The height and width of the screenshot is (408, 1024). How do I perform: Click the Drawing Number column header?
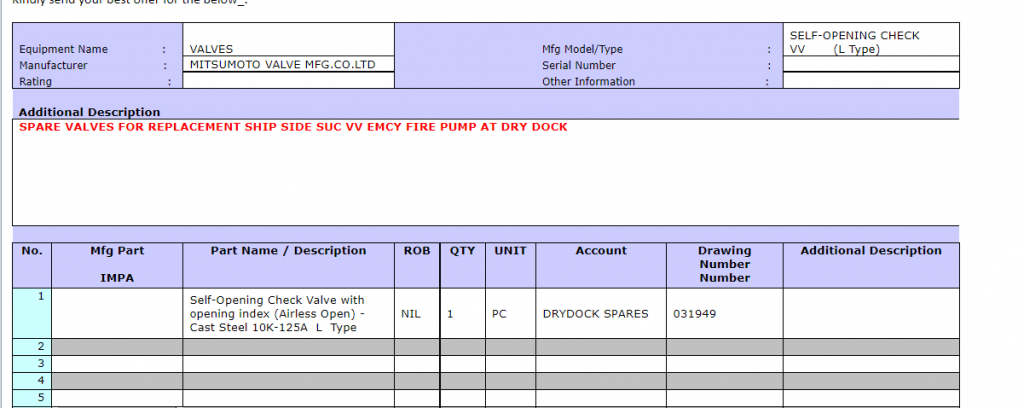[724, 264]
